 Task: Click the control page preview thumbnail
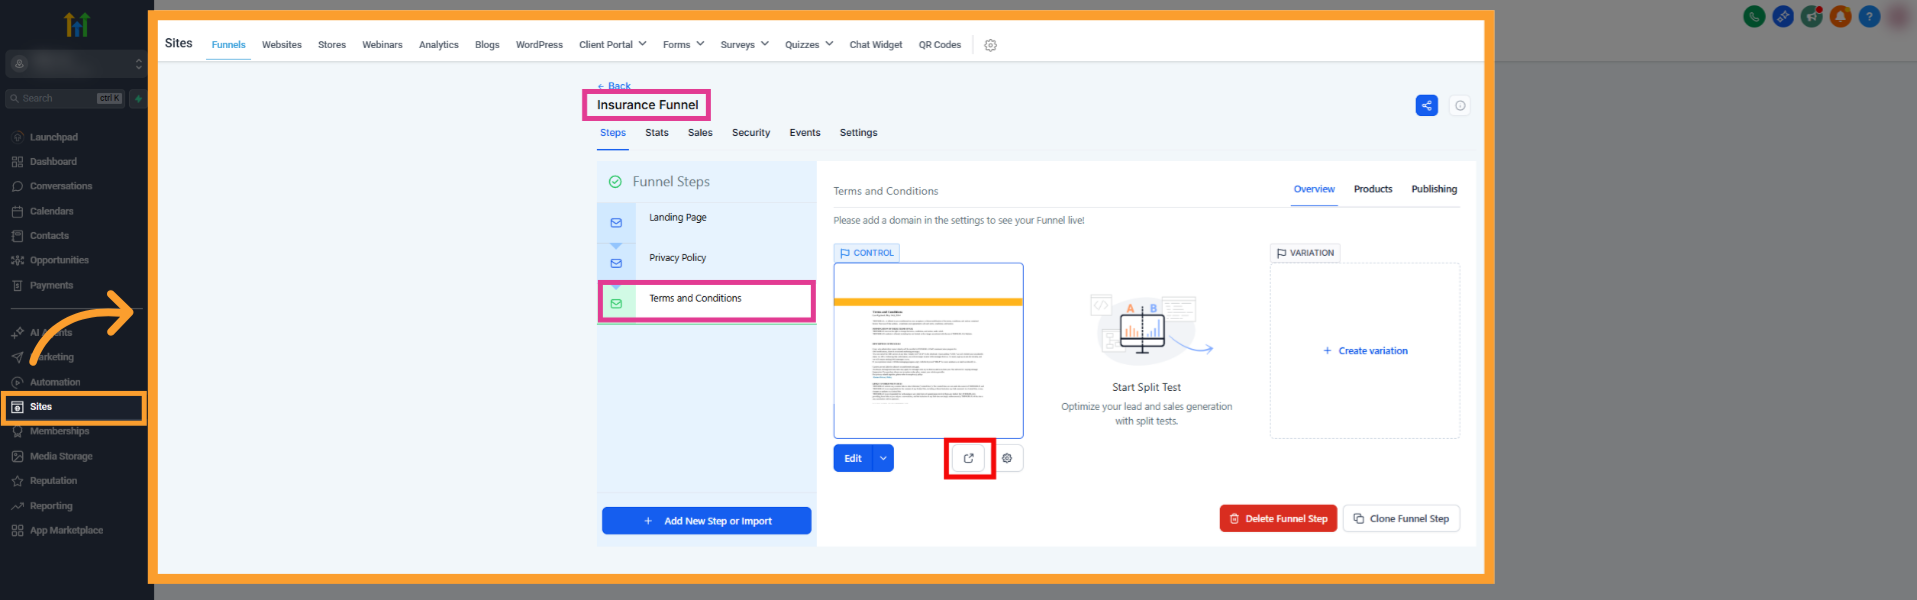click(928, 351)
